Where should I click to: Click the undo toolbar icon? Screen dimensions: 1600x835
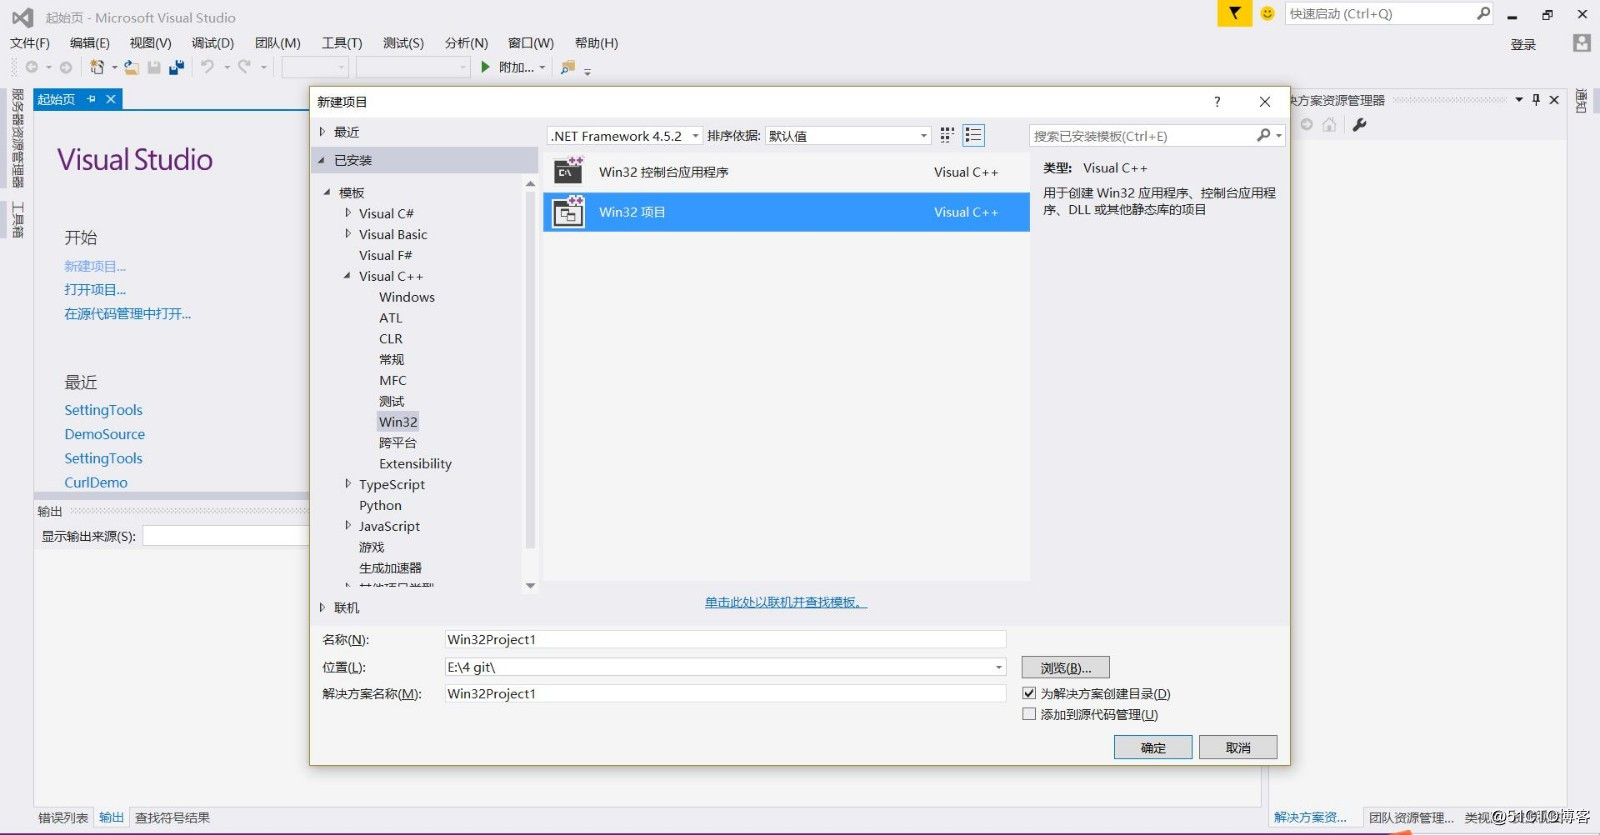coord(207,67)
